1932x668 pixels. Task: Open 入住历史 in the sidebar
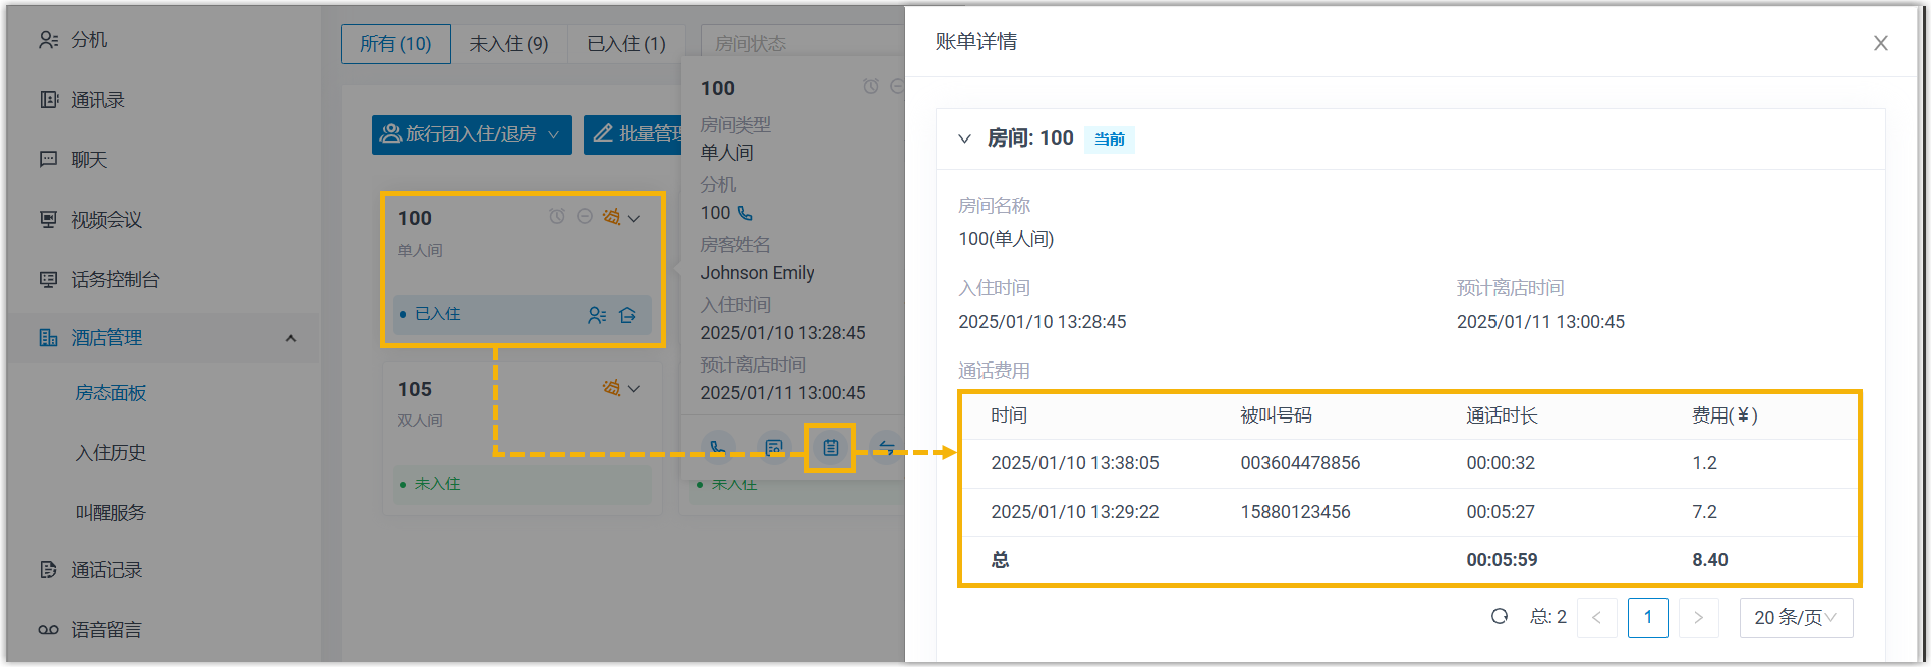tap(111, 453)
